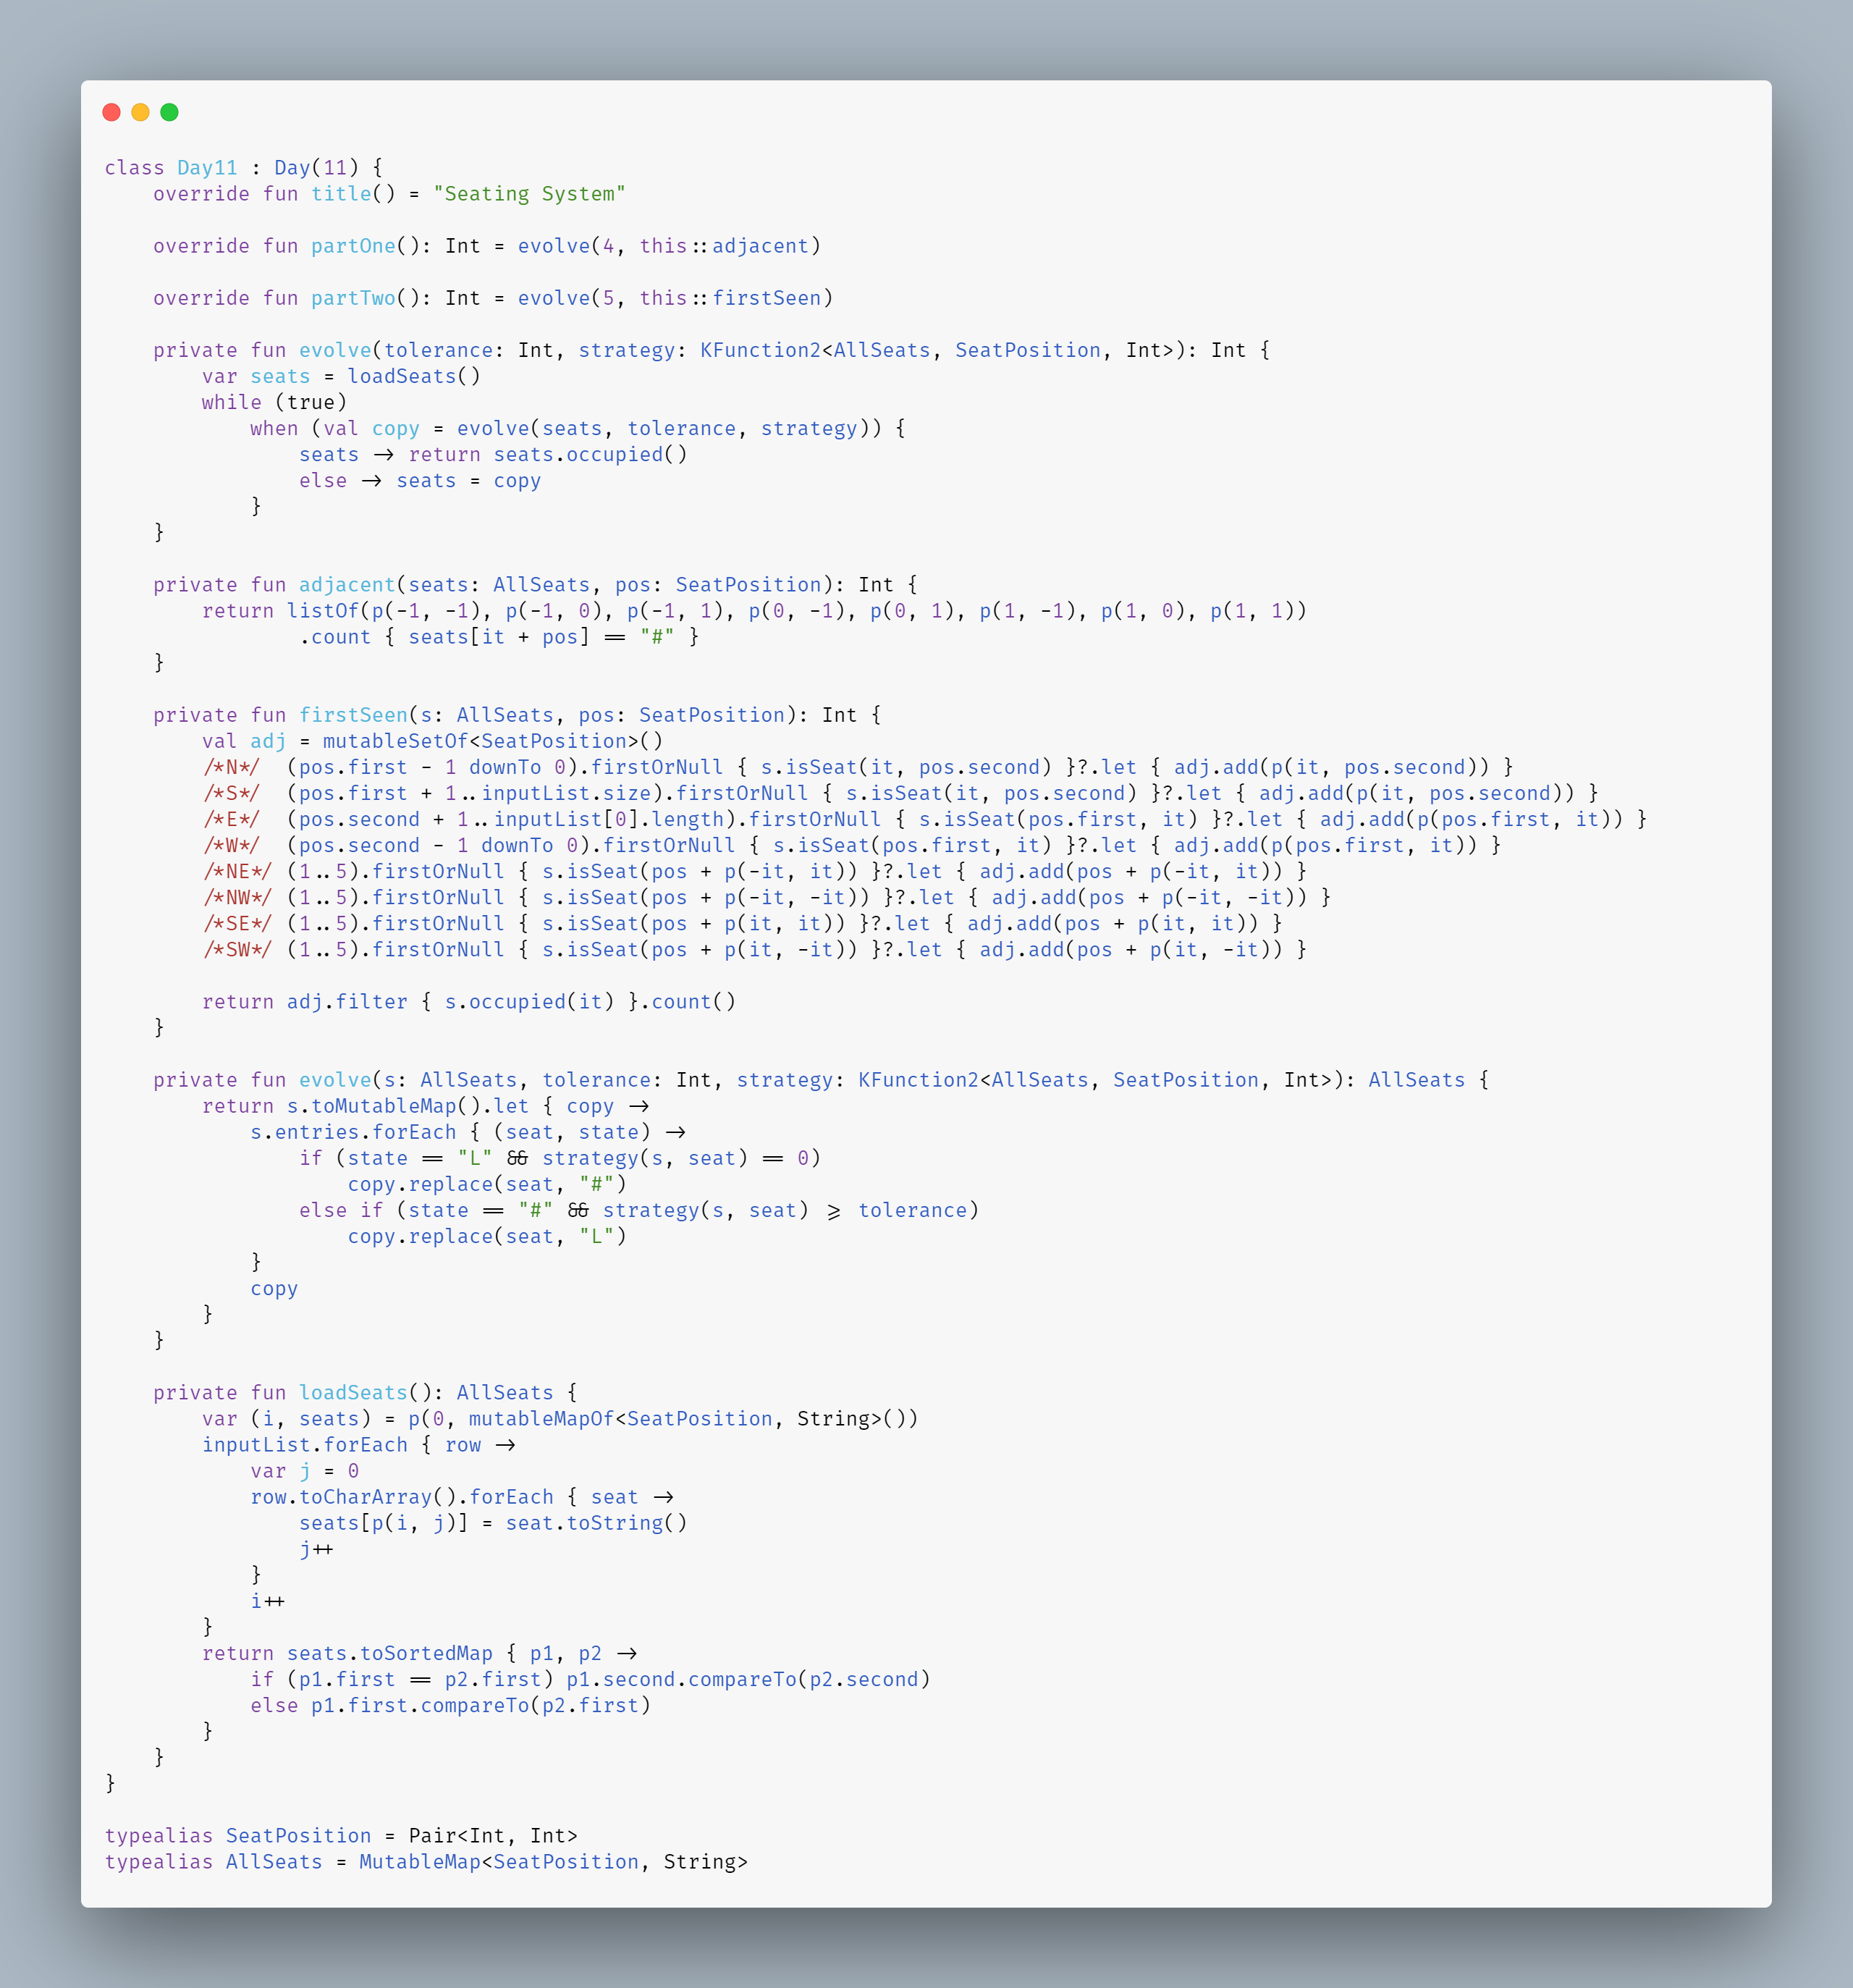The image size is (1853, 1988).
Task: Click the red close window dot
Action: point(112,112)
